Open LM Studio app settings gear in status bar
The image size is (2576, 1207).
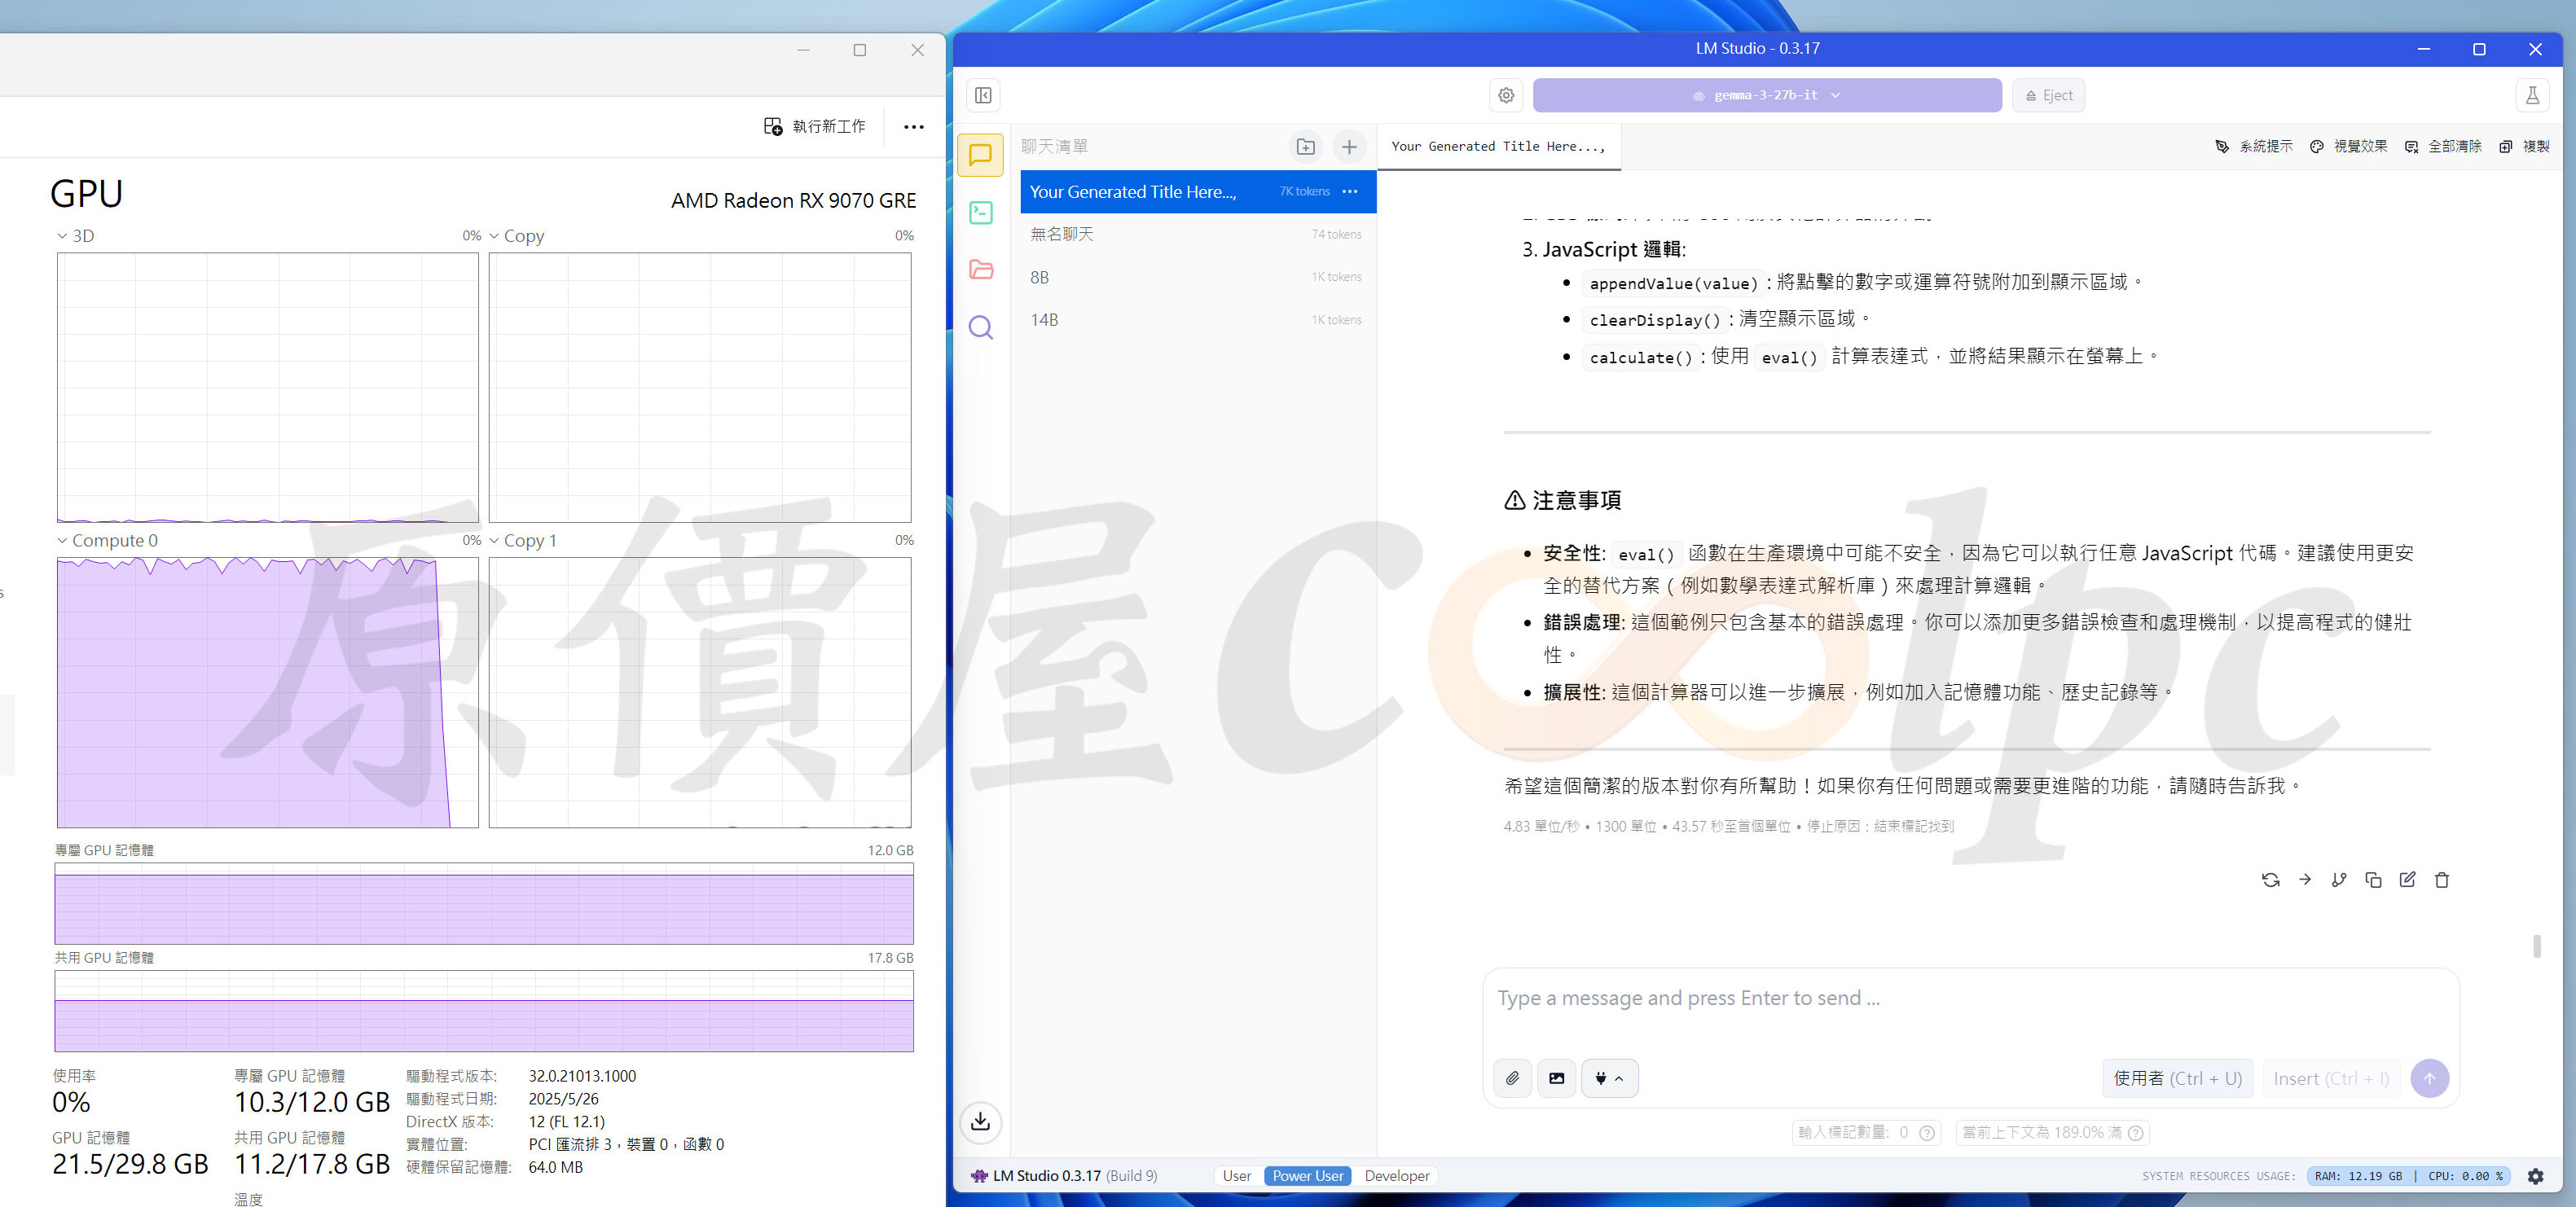[x=2535, y=1176]
